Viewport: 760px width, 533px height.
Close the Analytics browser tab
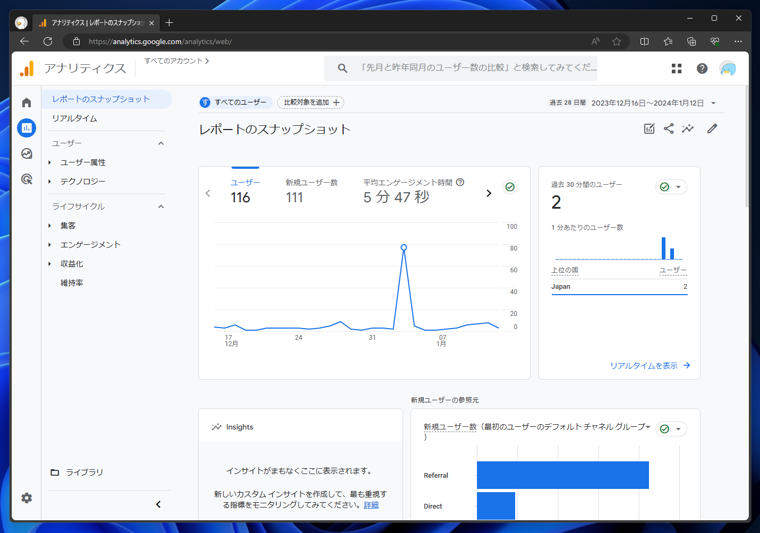coord(152,23)
